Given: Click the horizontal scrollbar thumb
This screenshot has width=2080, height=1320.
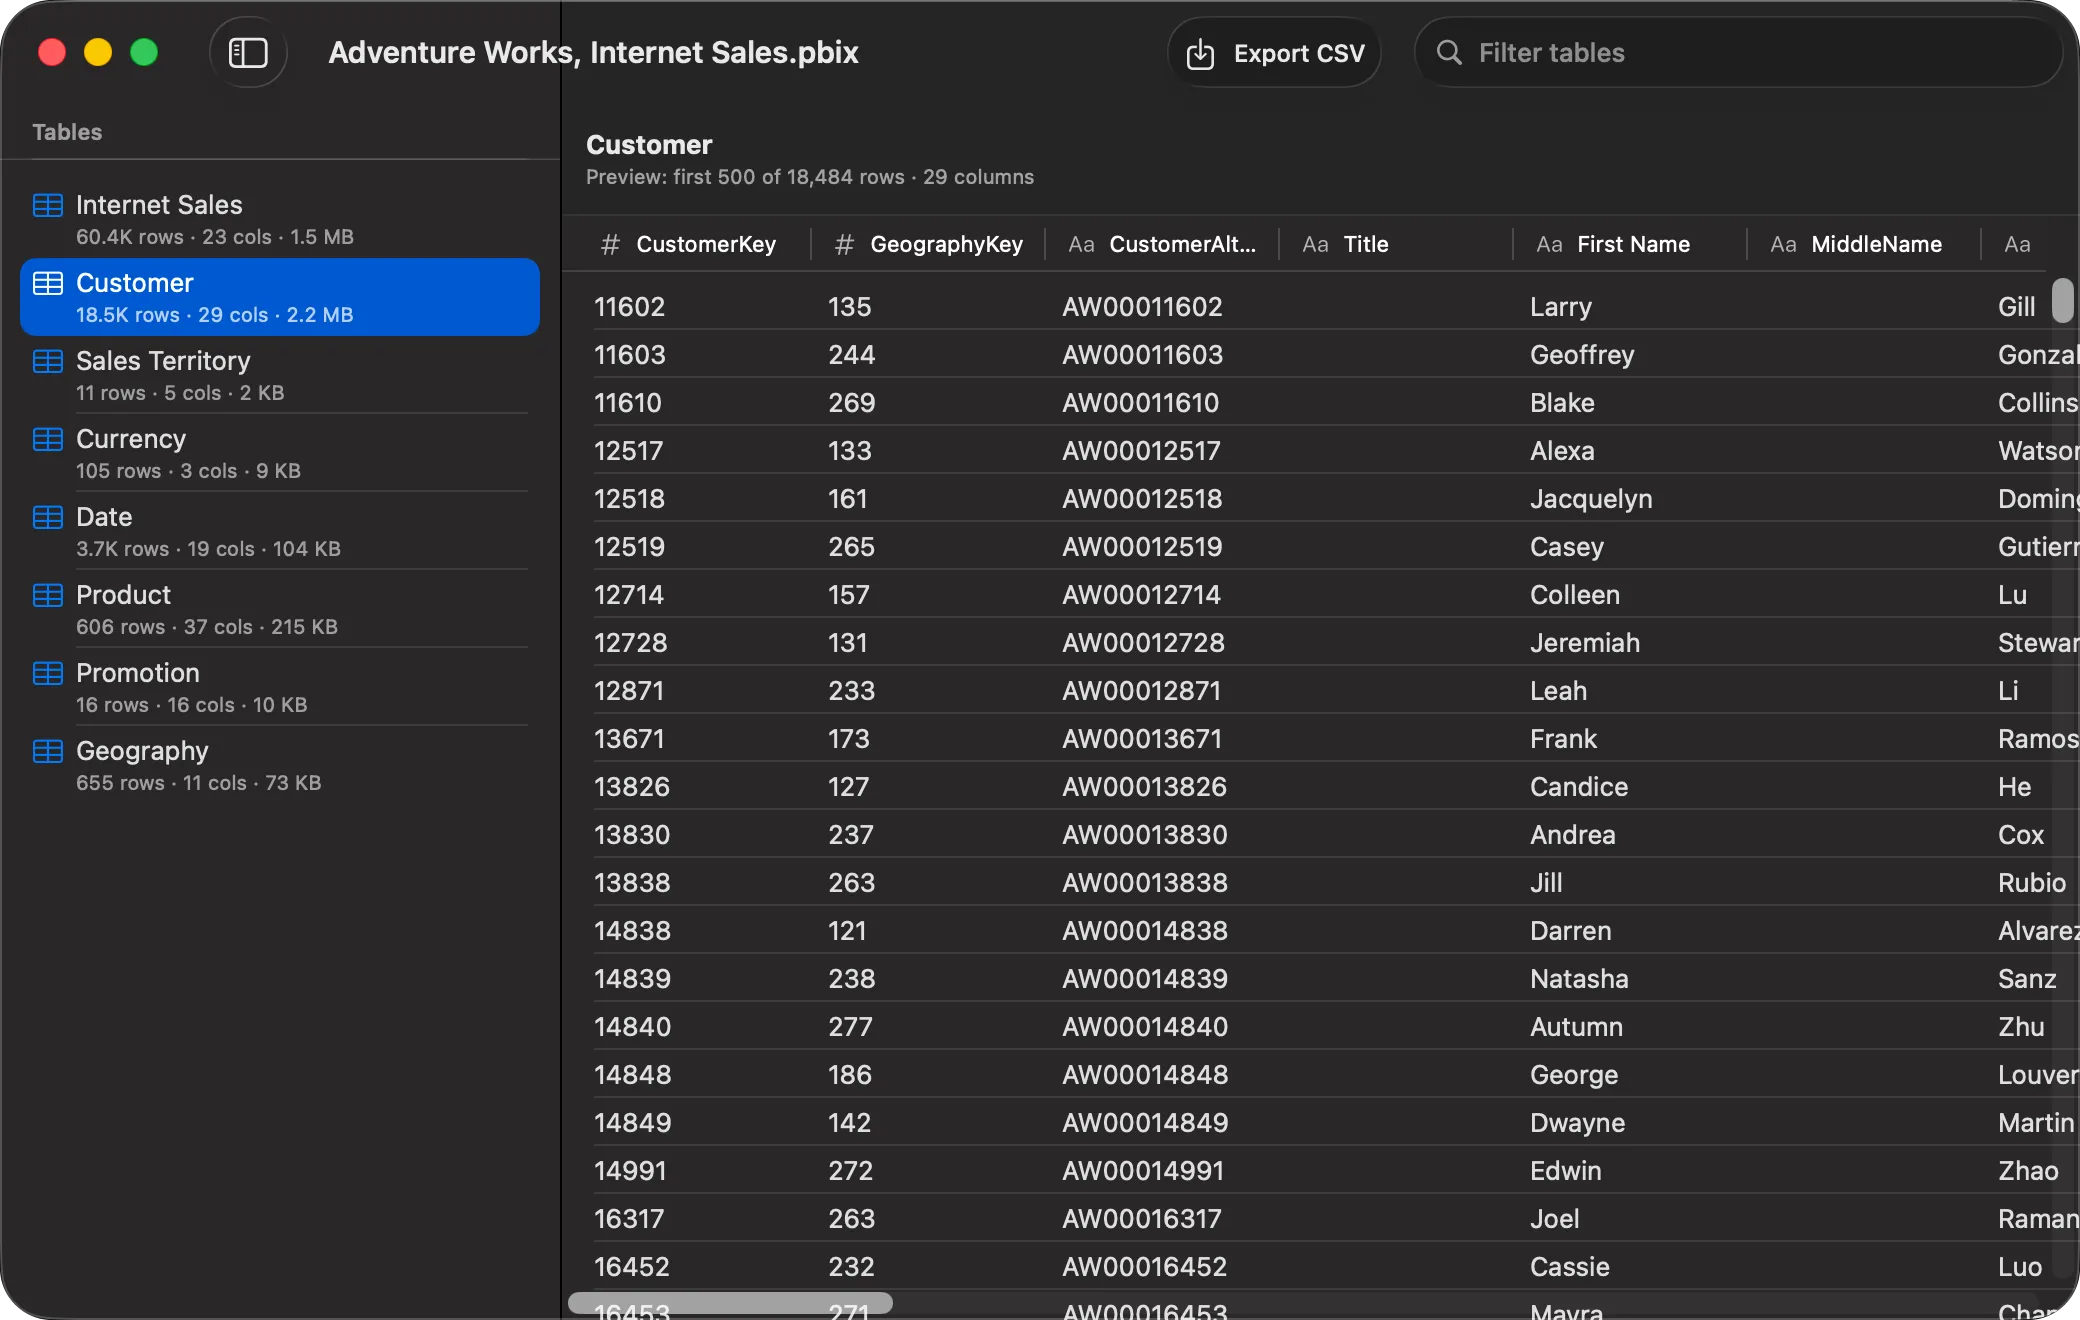Looking at the screenshot, I should pyautogui.click(x=730, y=1303).
